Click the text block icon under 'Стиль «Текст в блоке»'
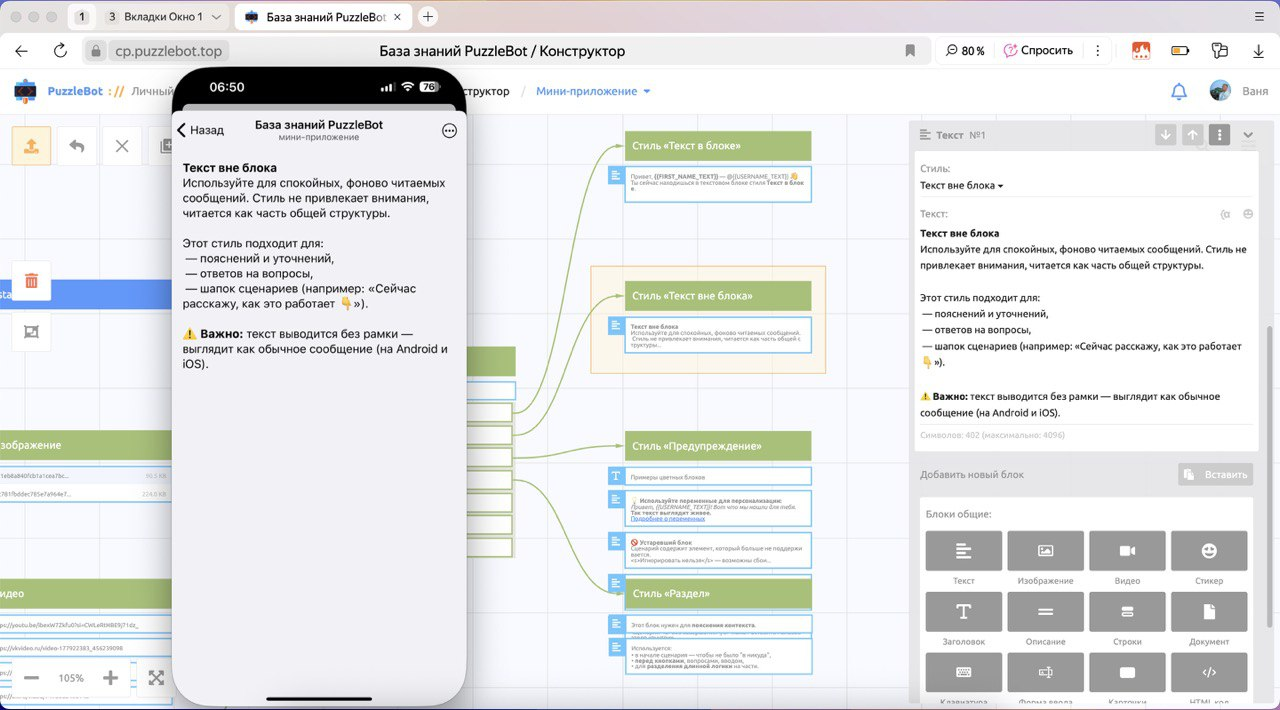 coord(617,177)
